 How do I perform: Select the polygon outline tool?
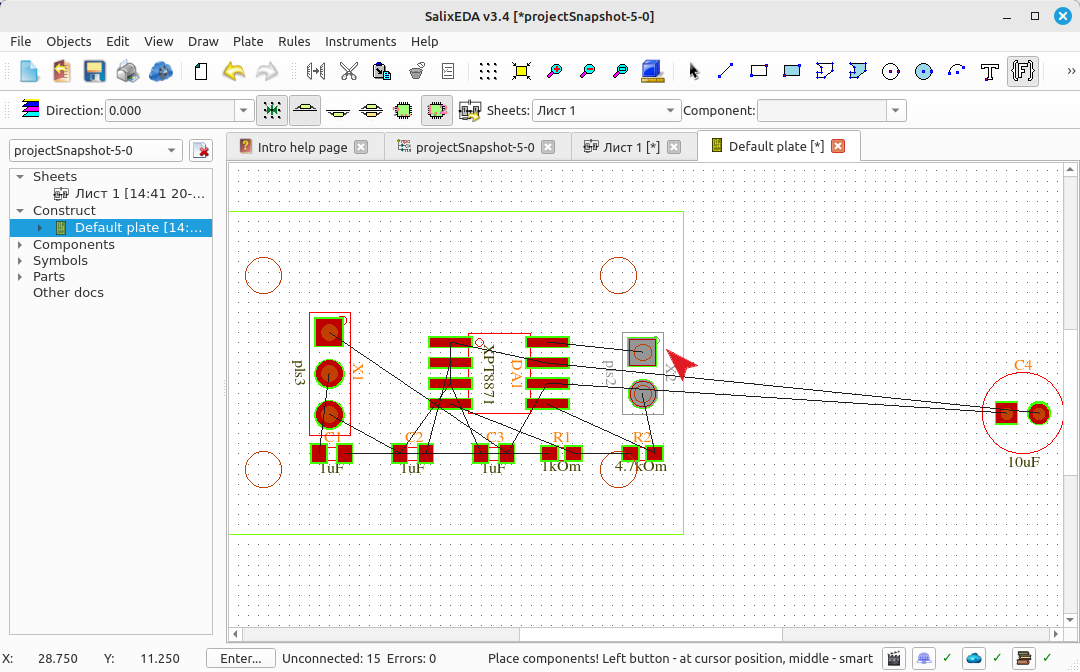pos(824,71)
